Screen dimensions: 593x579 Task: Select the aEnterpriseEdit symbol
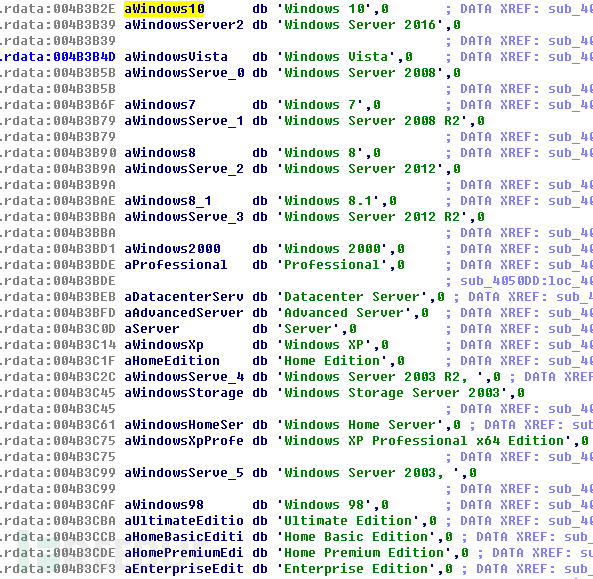(184, 569)
